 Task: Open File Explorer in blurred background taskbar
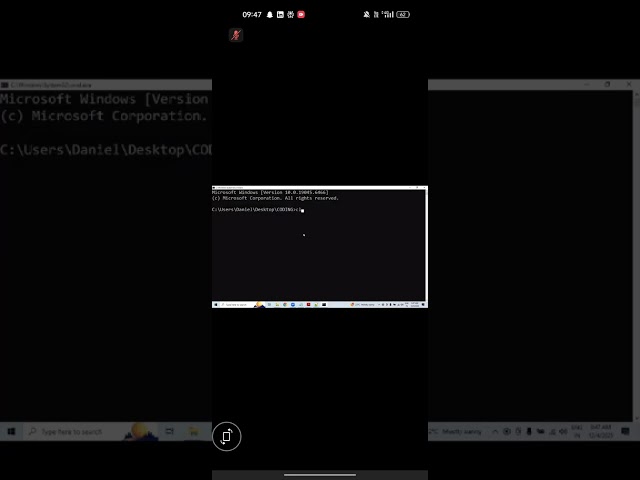pos(193,431)
